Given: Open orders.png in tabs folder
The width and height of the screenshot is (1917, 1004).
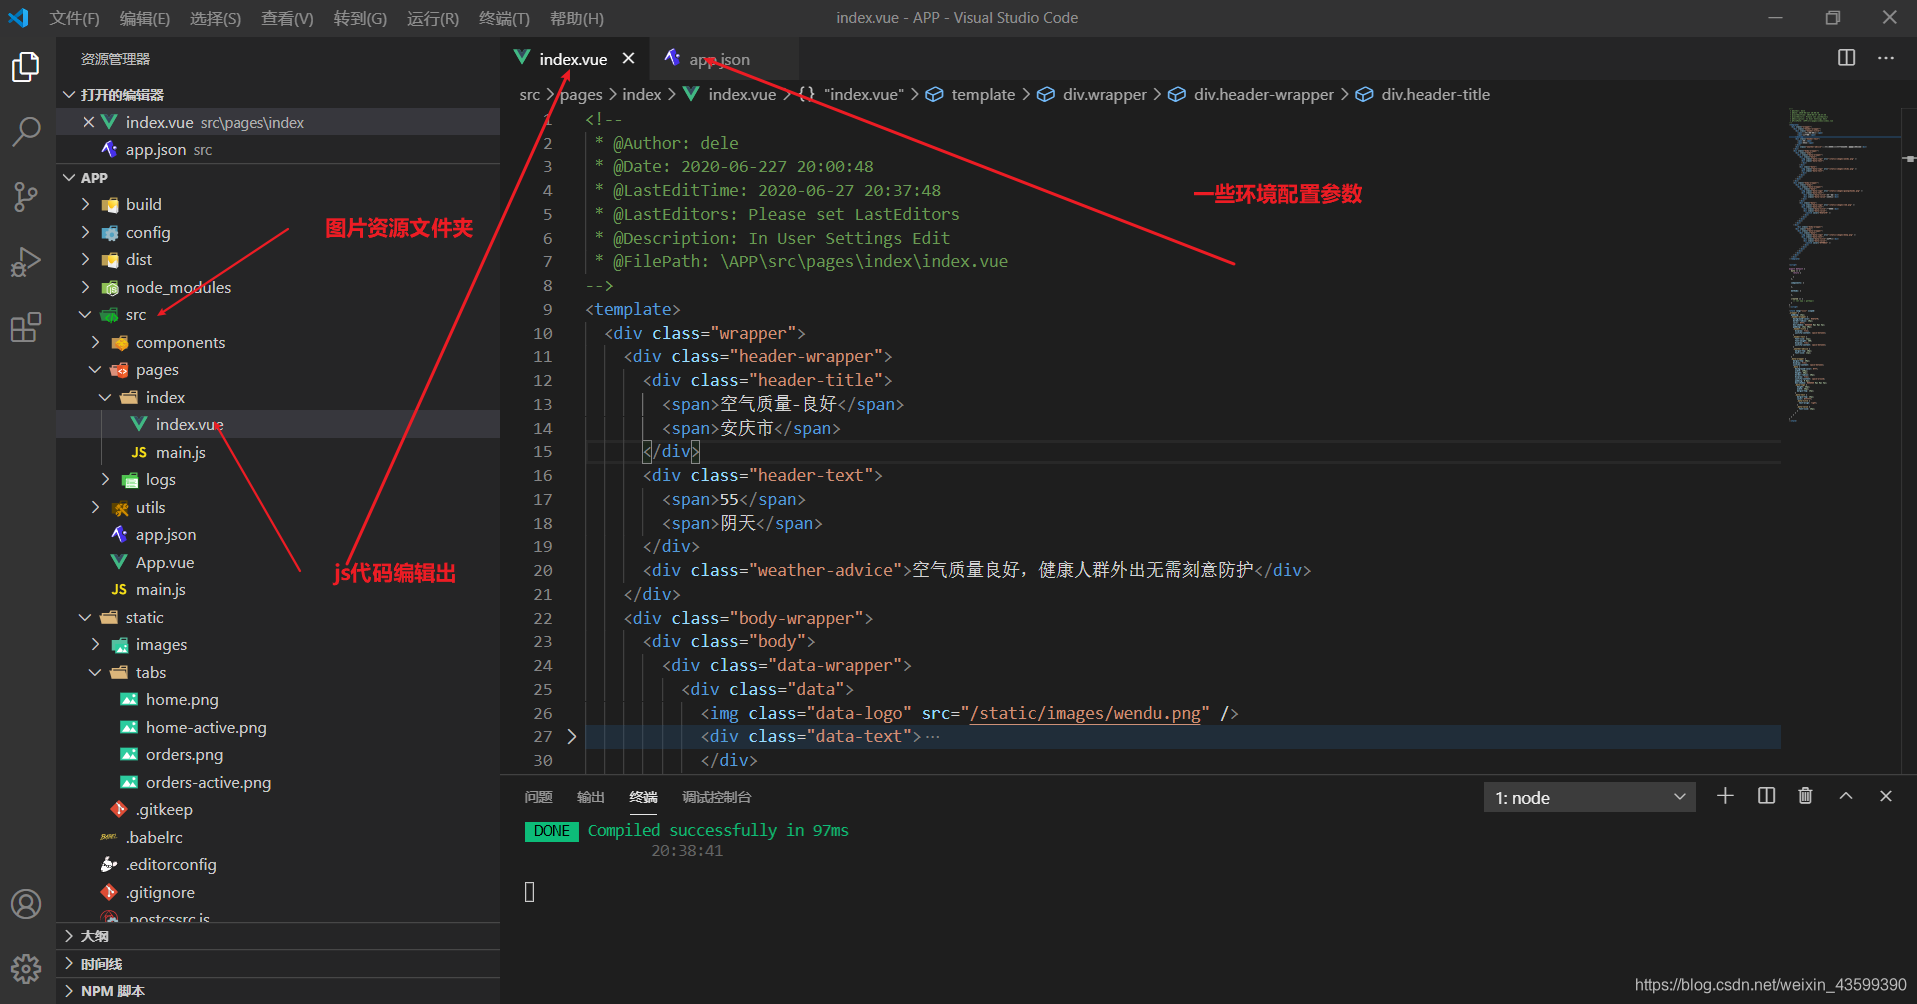Looking at the screenshot, I should pyautogui.click(x=278, y=754).
